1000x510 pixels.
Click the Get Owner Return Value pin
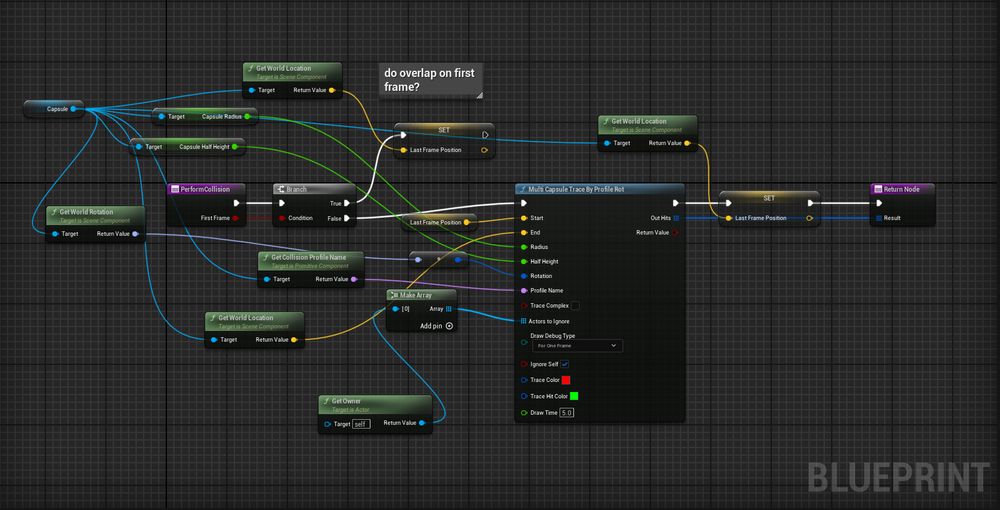pyautogui.click(x=422, y=423)
